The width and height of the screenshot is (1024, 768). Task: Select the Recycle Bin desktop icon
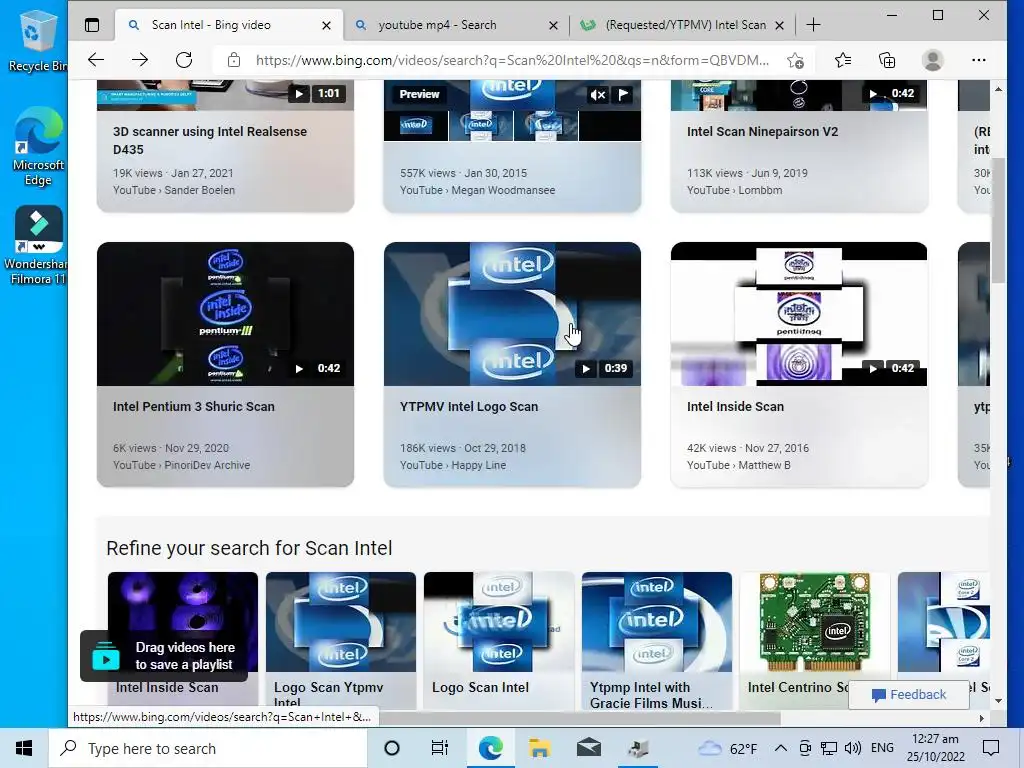coord(36,40)
